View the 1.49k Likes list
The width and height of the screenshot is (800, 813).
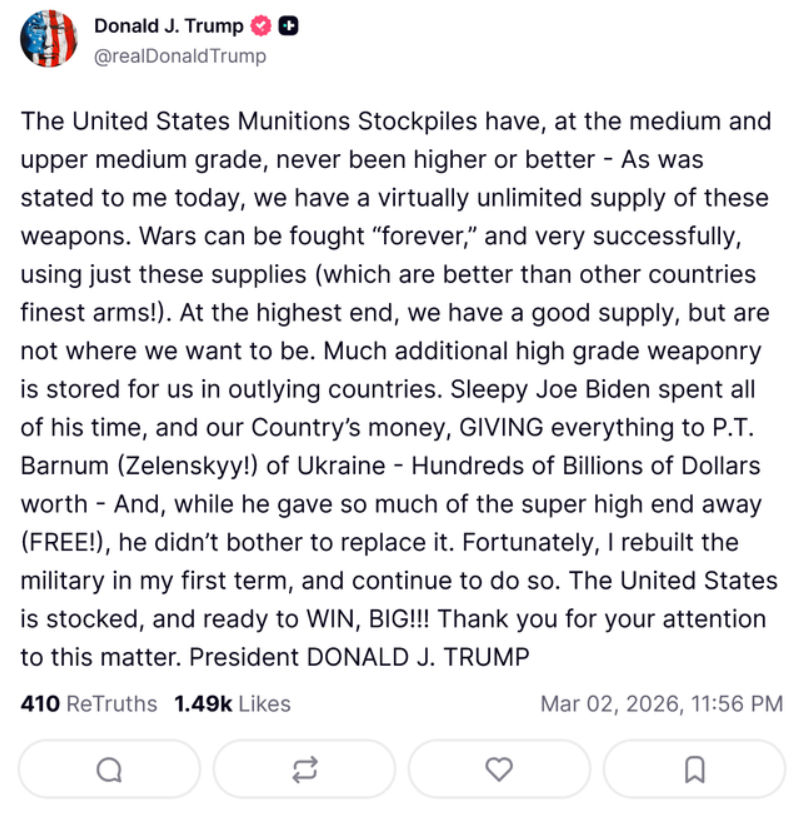pos(232,704)
